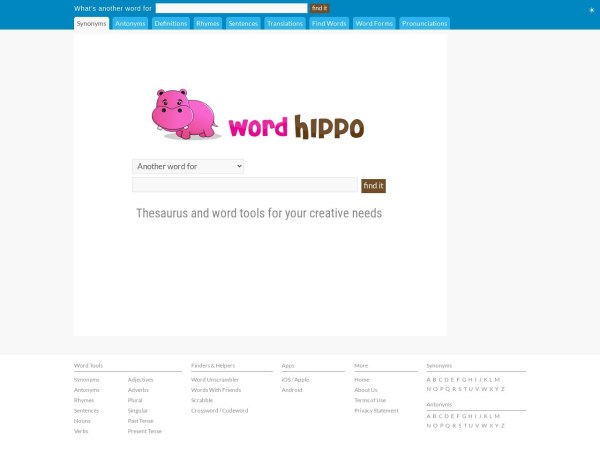Click the word hippo logo text

[296, 127]
